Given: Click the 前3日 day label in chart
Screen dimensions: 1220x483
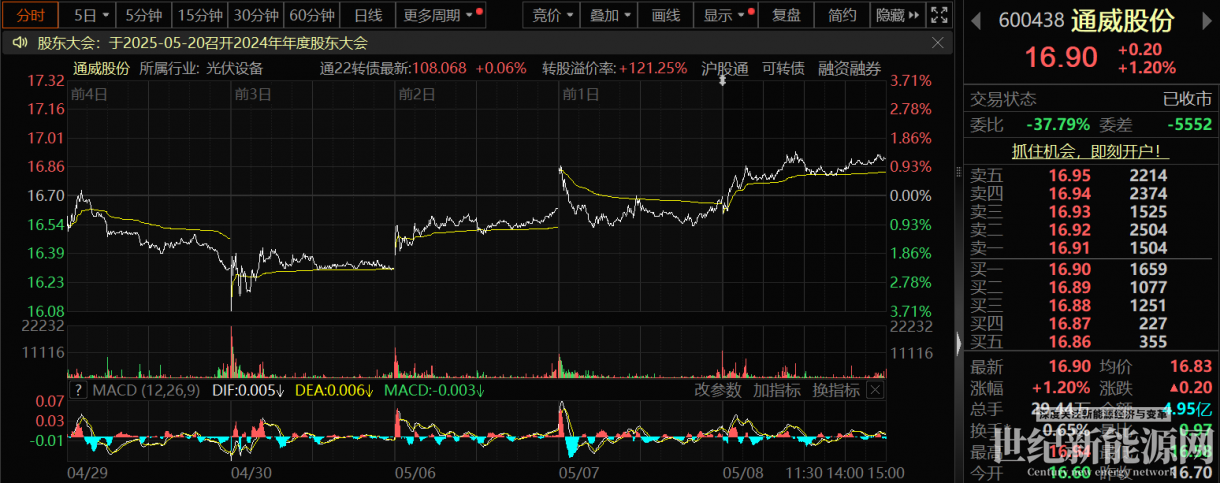Looking at the screenshot, I should [x=253, y=94].
